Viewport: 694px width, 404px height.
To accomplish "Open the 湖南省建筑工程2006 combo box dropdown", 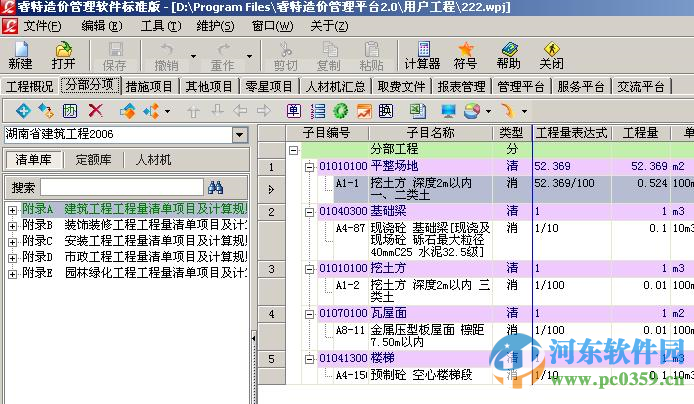I will (239, 135).
